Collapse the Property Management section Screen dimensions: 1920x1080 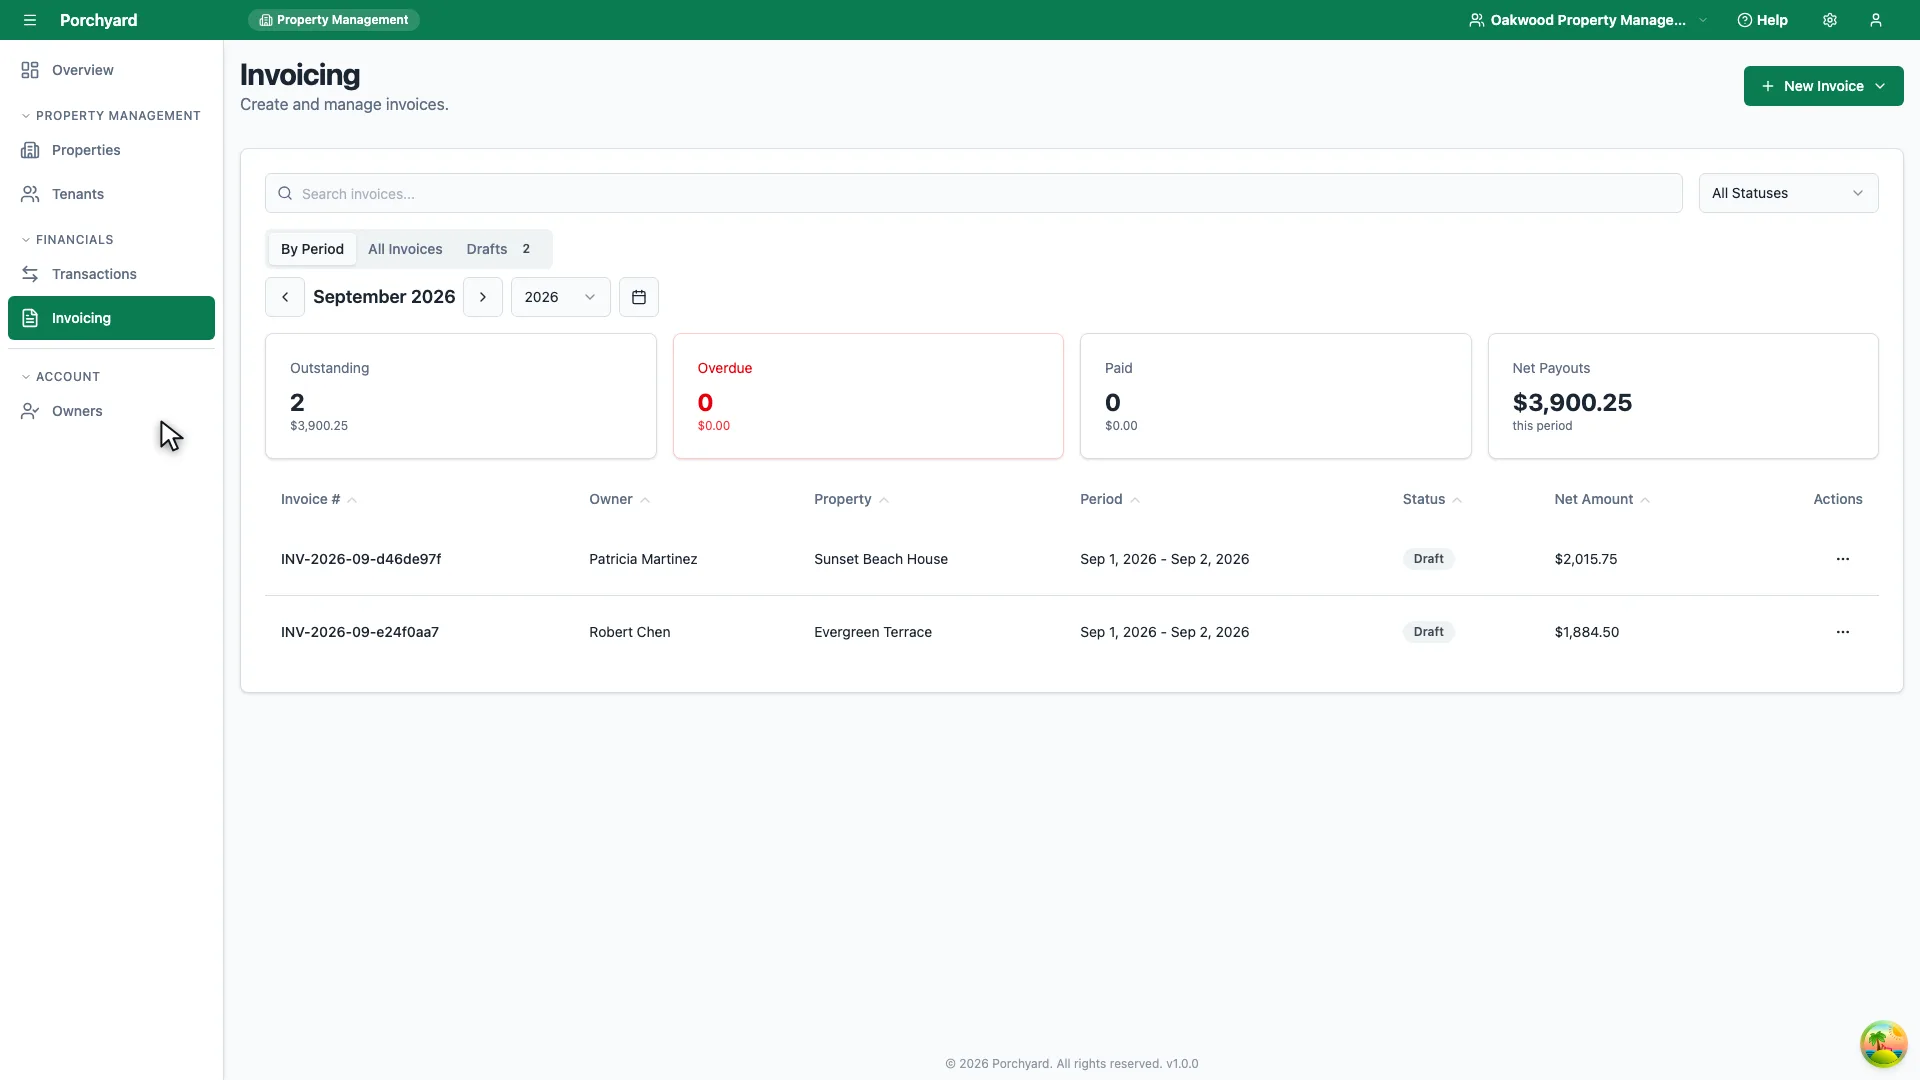click(x=110, y=116)
